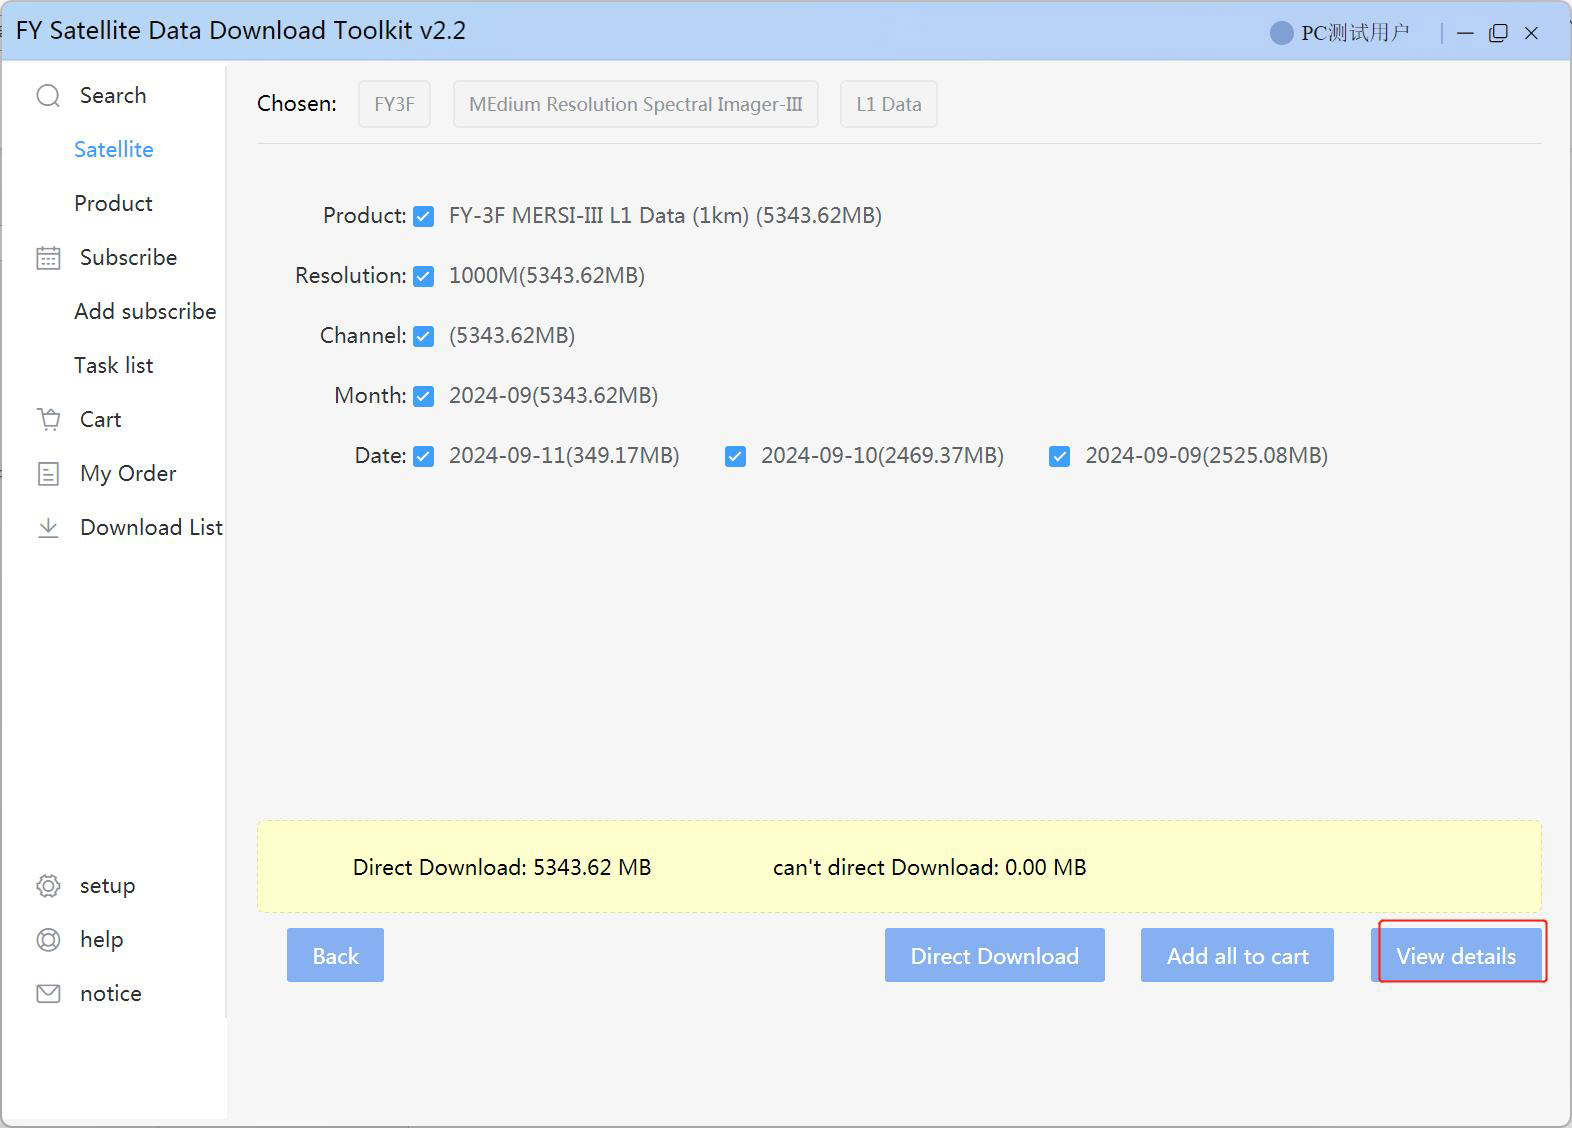Close the toolkit window
This screenshot has height=1128, width=1572.
tap(1531, 33)
